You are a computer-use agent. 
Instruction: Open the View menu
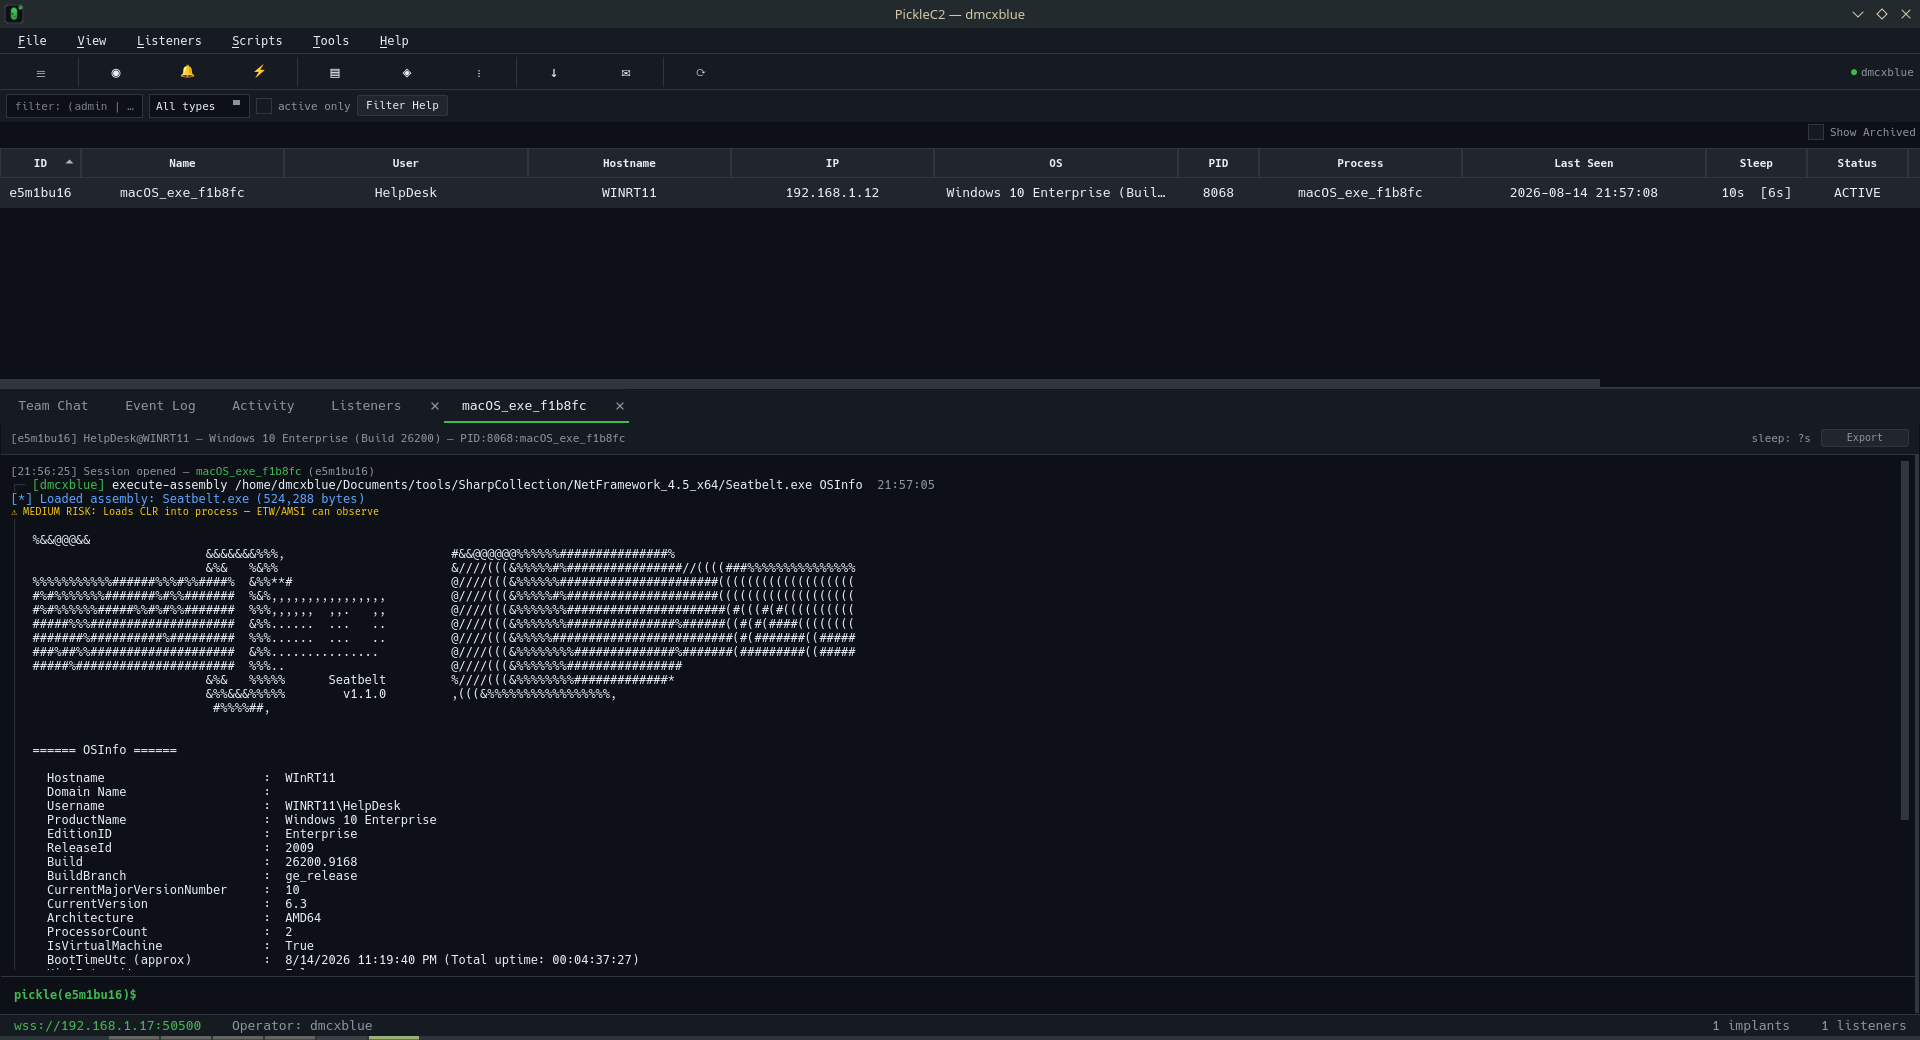(x=91, y=41)
